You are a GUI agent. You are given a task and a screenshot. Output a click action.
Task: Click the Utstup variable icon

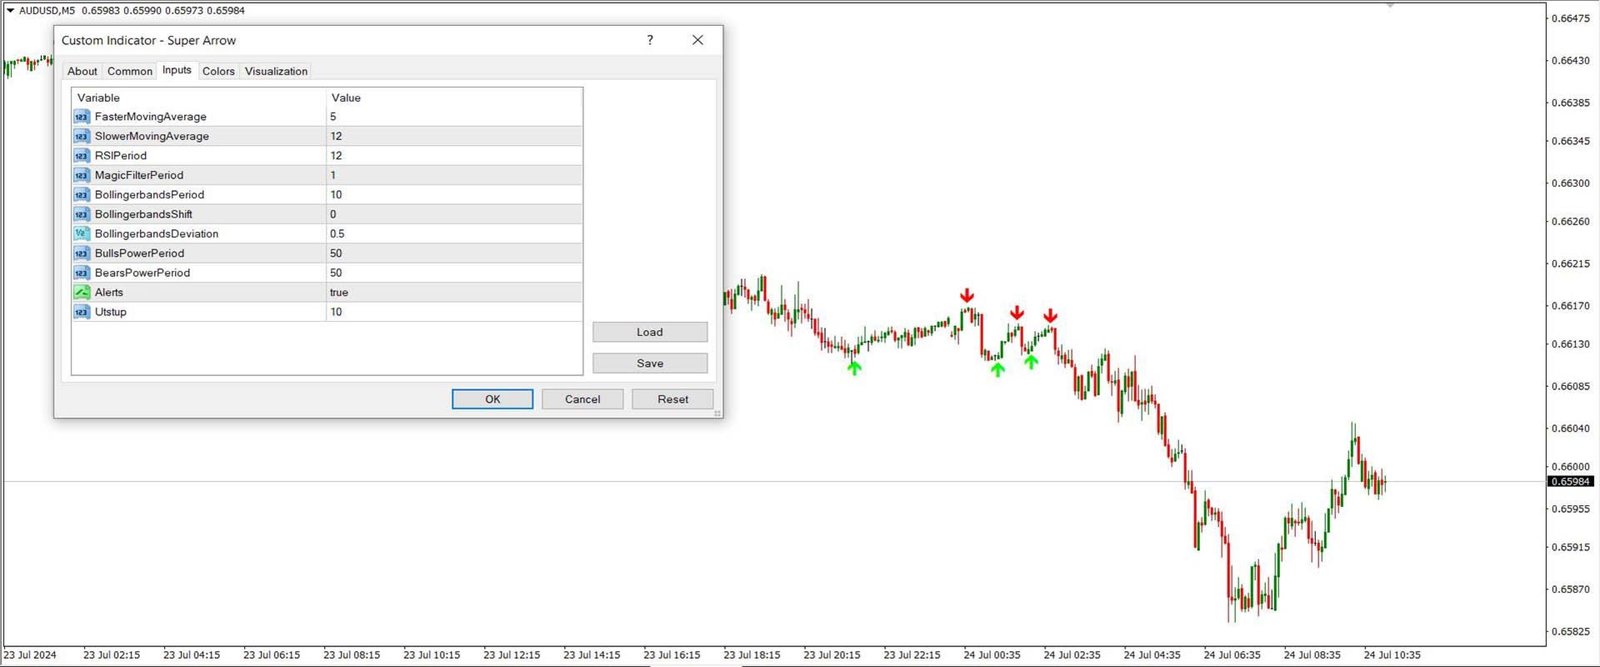coord(81,312)
